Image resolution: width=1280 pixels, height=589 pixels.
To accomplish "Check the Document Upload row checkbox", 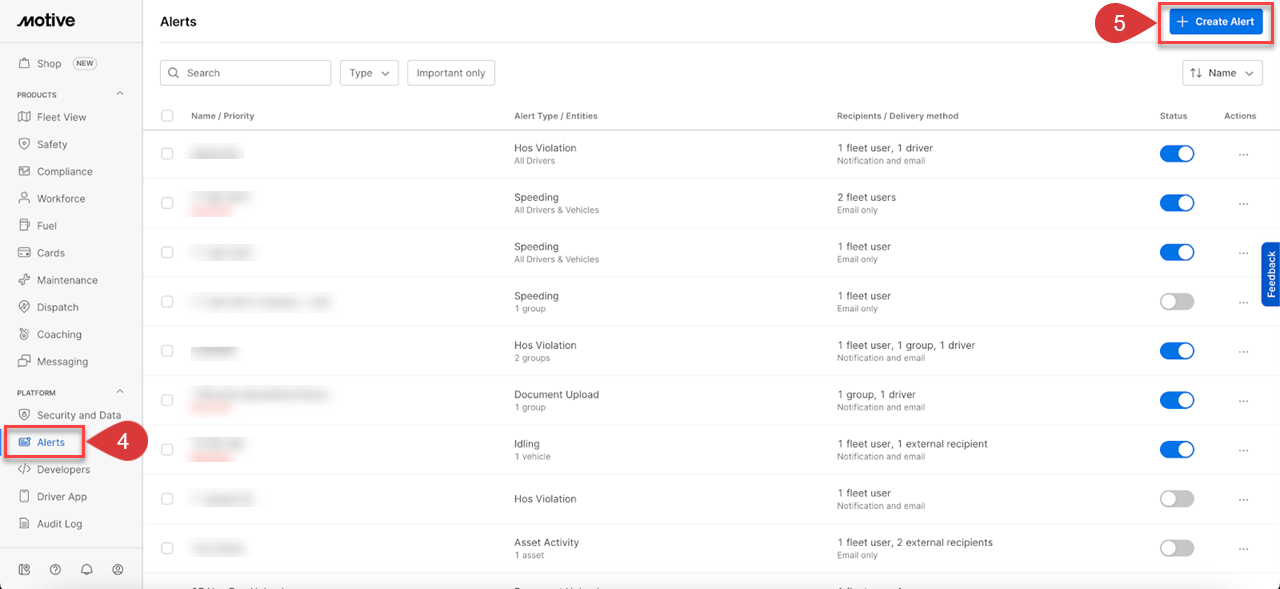I will click(167, 400).
